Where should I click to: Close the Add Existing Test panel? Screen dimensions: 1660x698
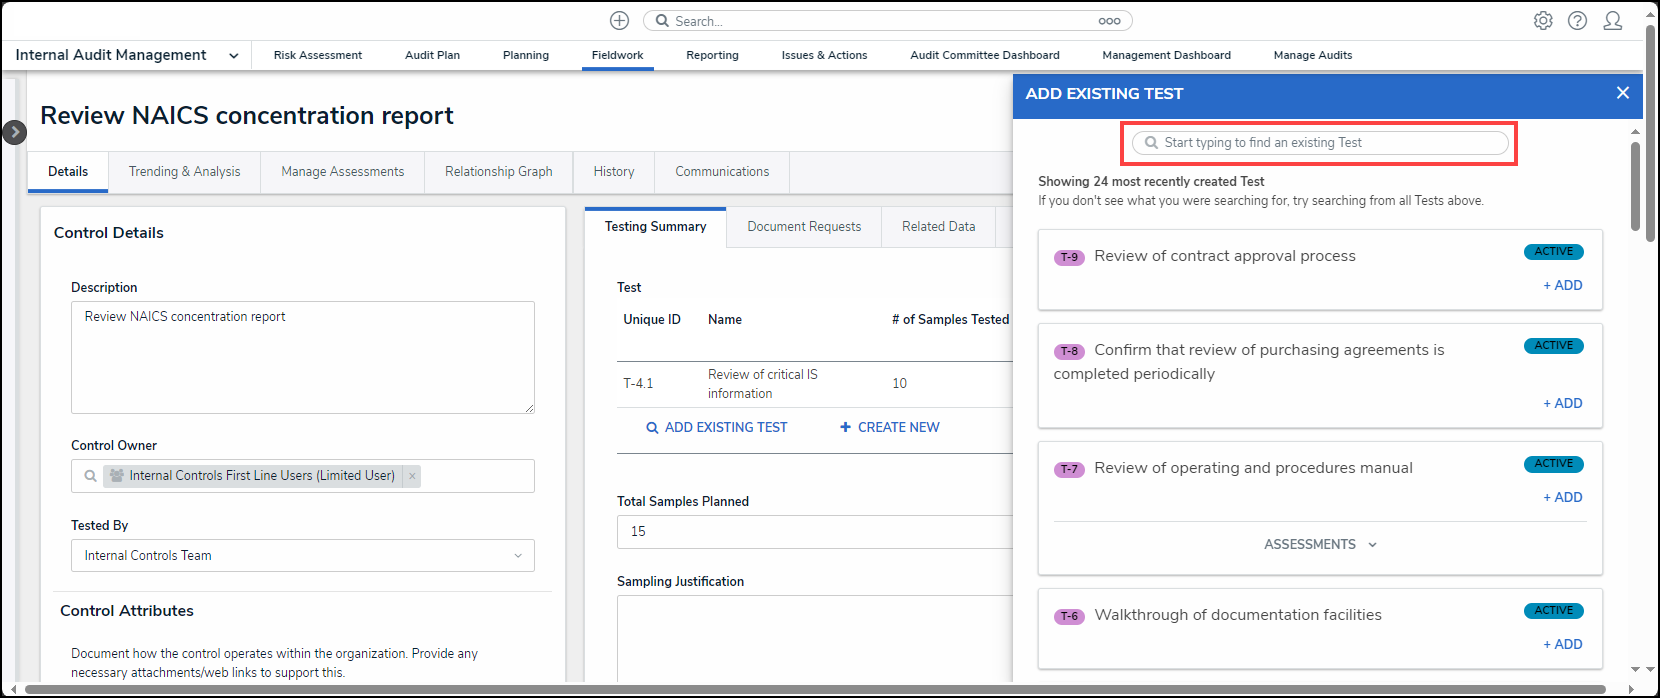pyautogui.click(x=1622, y=93)
